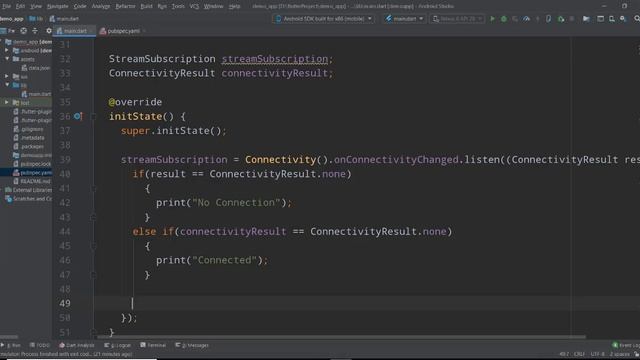Click the hot reload lightning icon
Screen dimensions: 640x360
pos(538,19)
